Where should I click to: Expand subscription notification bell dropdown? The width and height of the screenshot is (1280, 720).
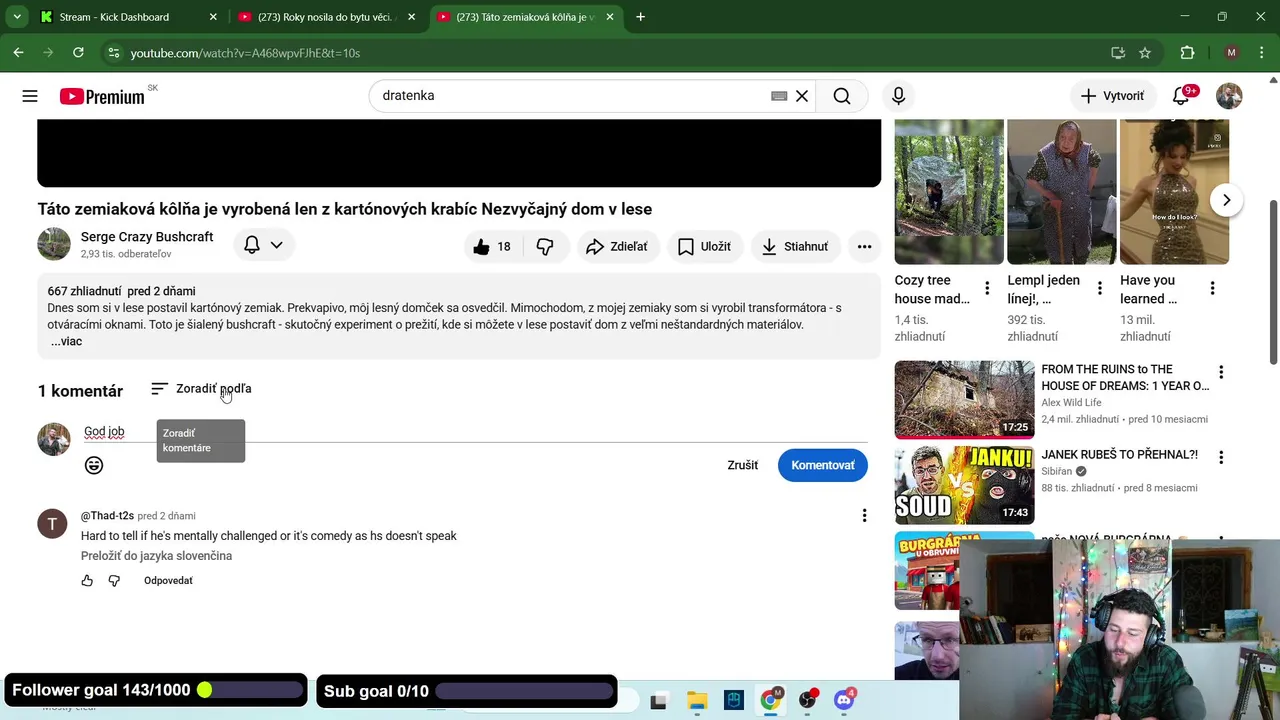click(264, 245)
